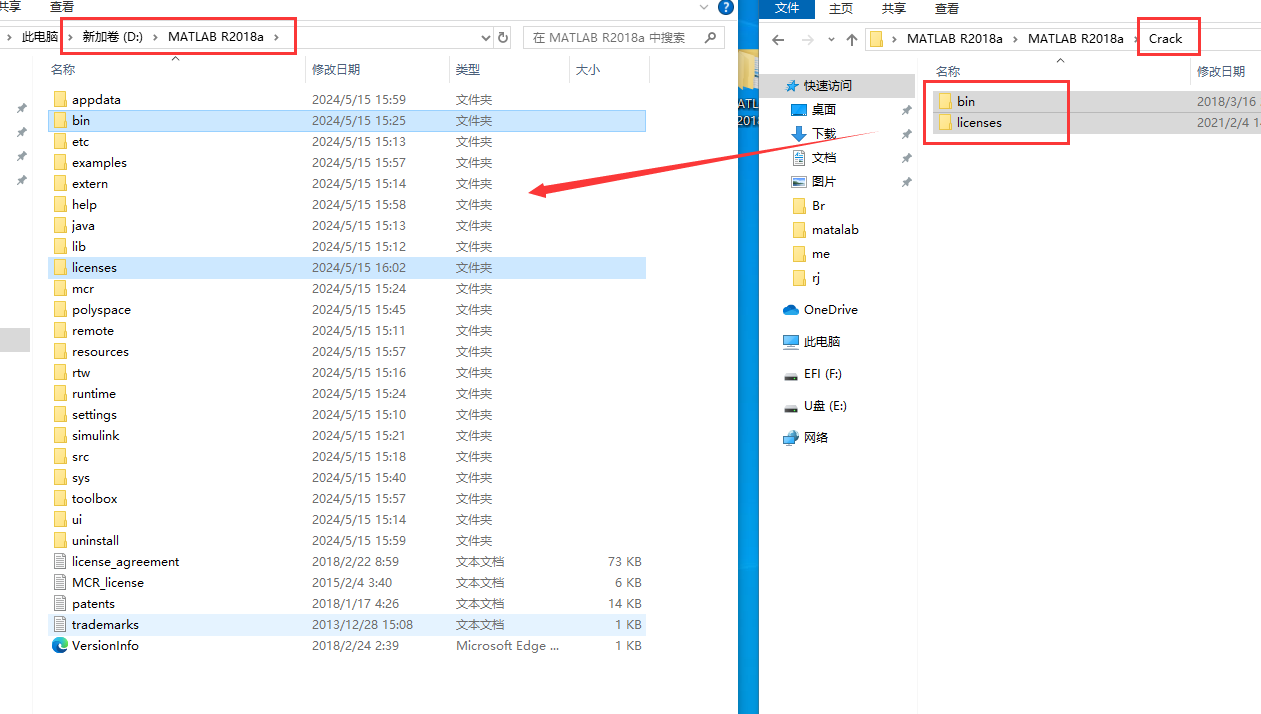Open 图片 in navigation pane
The width and height of the screenshot is (1261, 714).
[x=823, y=182]
